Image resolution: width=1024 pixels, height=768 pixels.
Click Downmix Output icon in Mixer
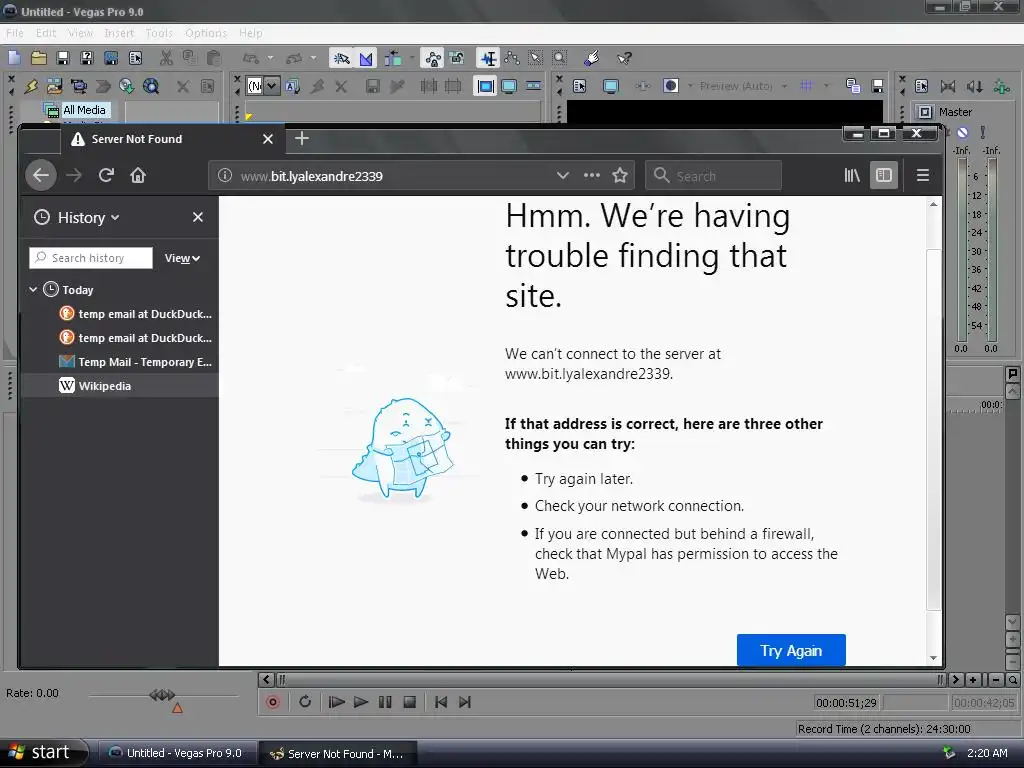click(x=947, y=86)
